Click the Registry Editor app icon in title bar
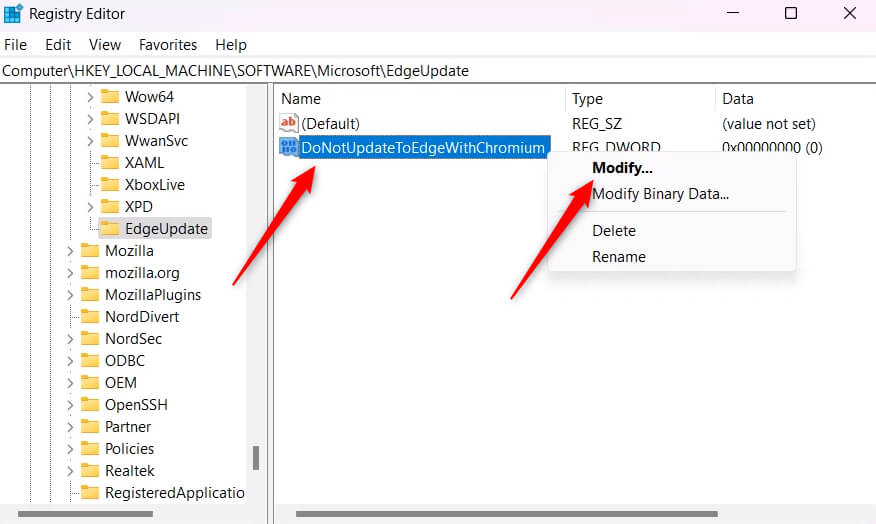The height and width of the screenshot is (524, 876). pos(14,14)
